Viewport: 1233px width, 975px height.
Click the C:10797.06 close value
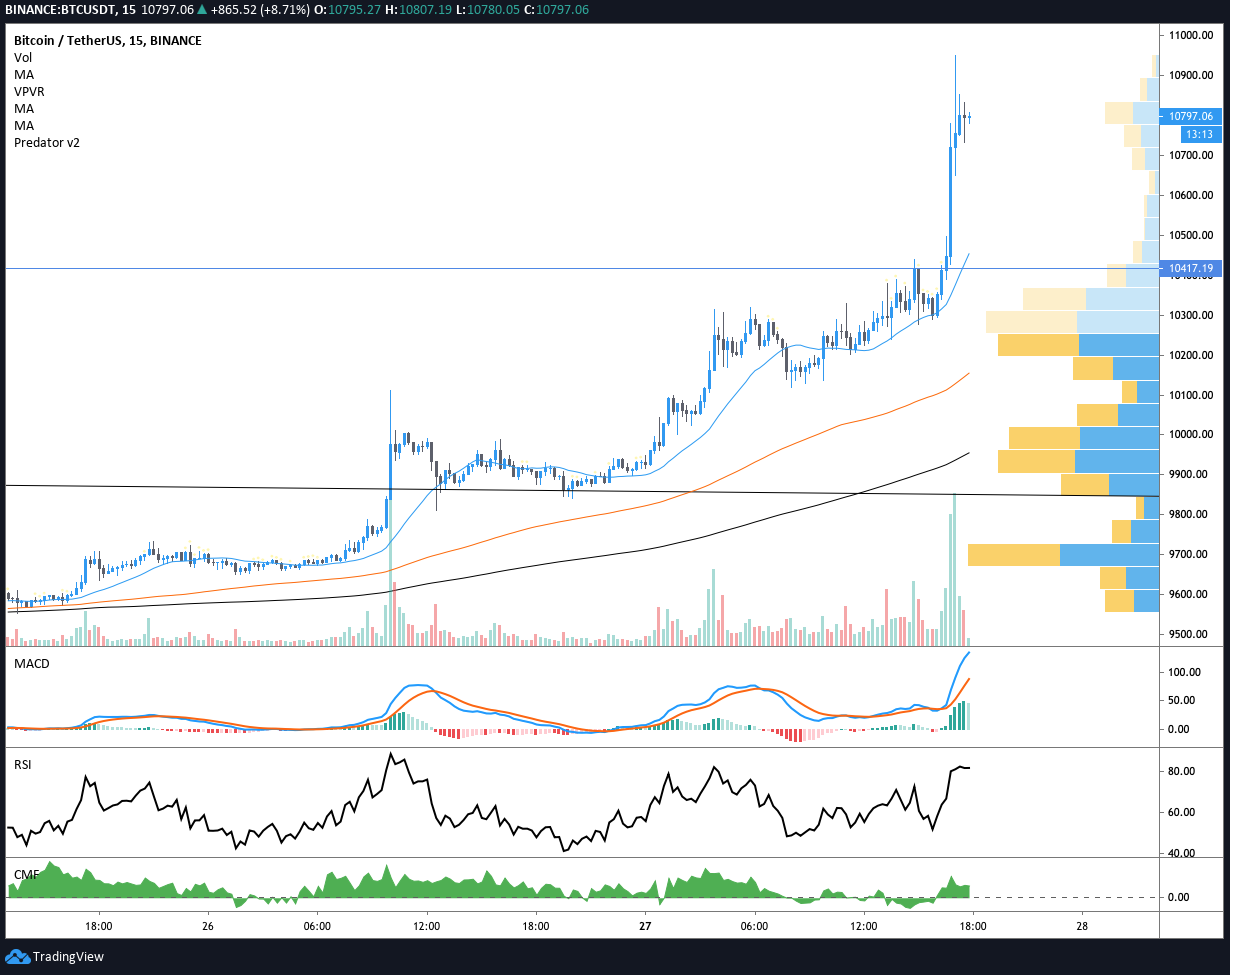coord(556,10)
